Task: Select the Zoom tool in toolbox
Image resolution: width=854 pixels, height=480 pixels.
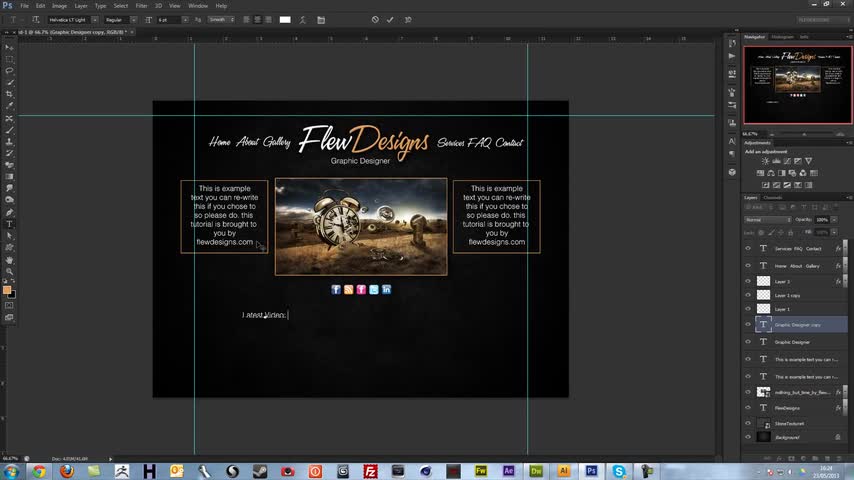Action: click(10, 271)
